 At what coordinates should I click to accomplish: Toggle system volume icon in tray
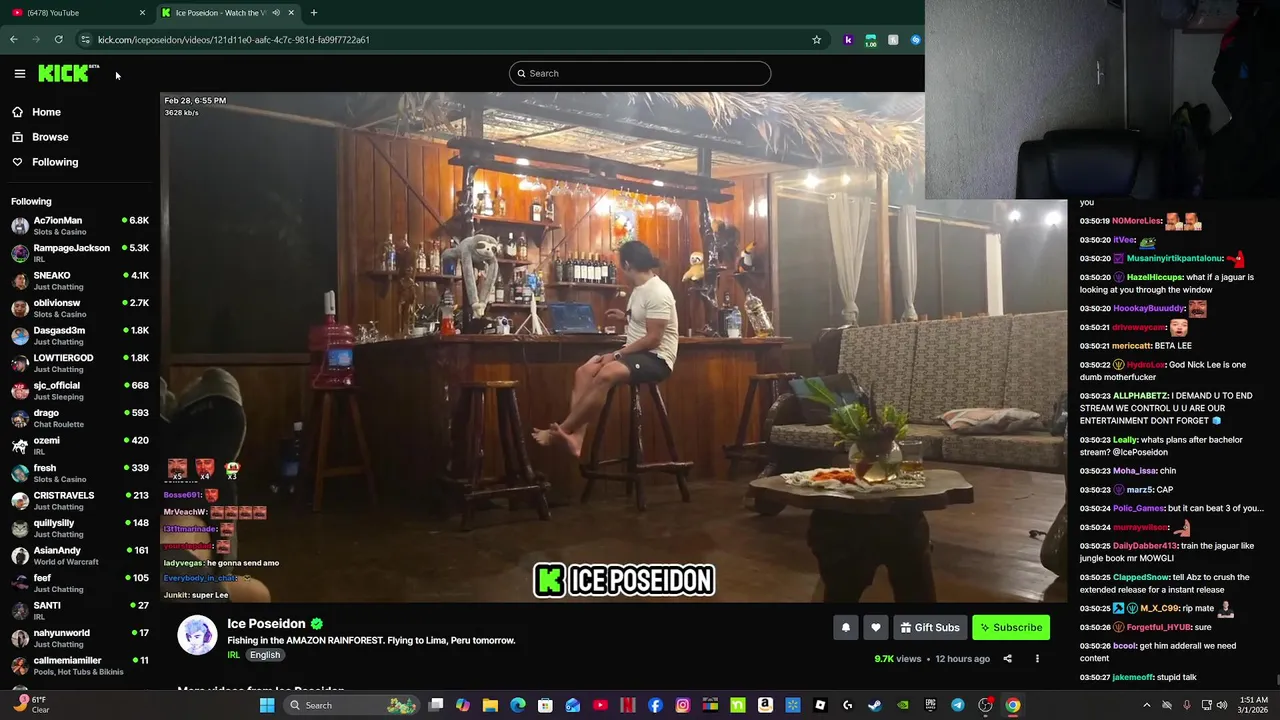point(1222,705)
